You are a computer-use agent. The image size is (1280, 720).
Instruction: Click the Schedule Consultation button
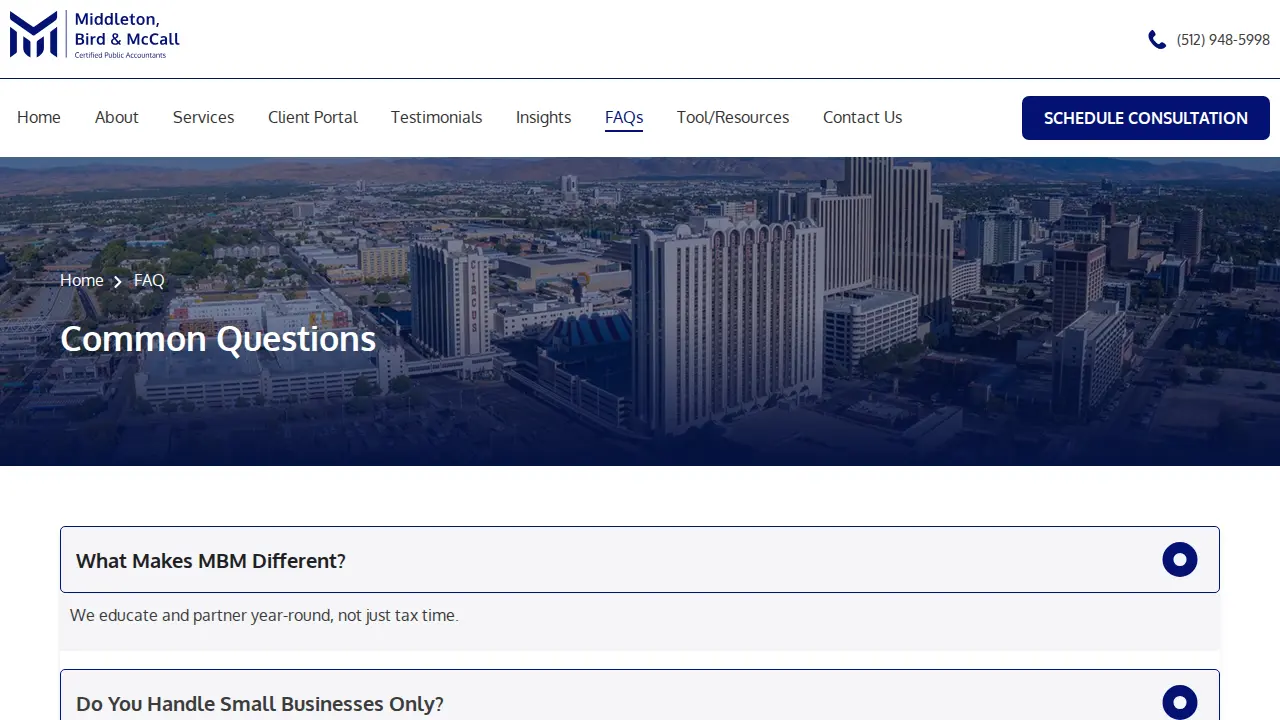point(1146,118)
